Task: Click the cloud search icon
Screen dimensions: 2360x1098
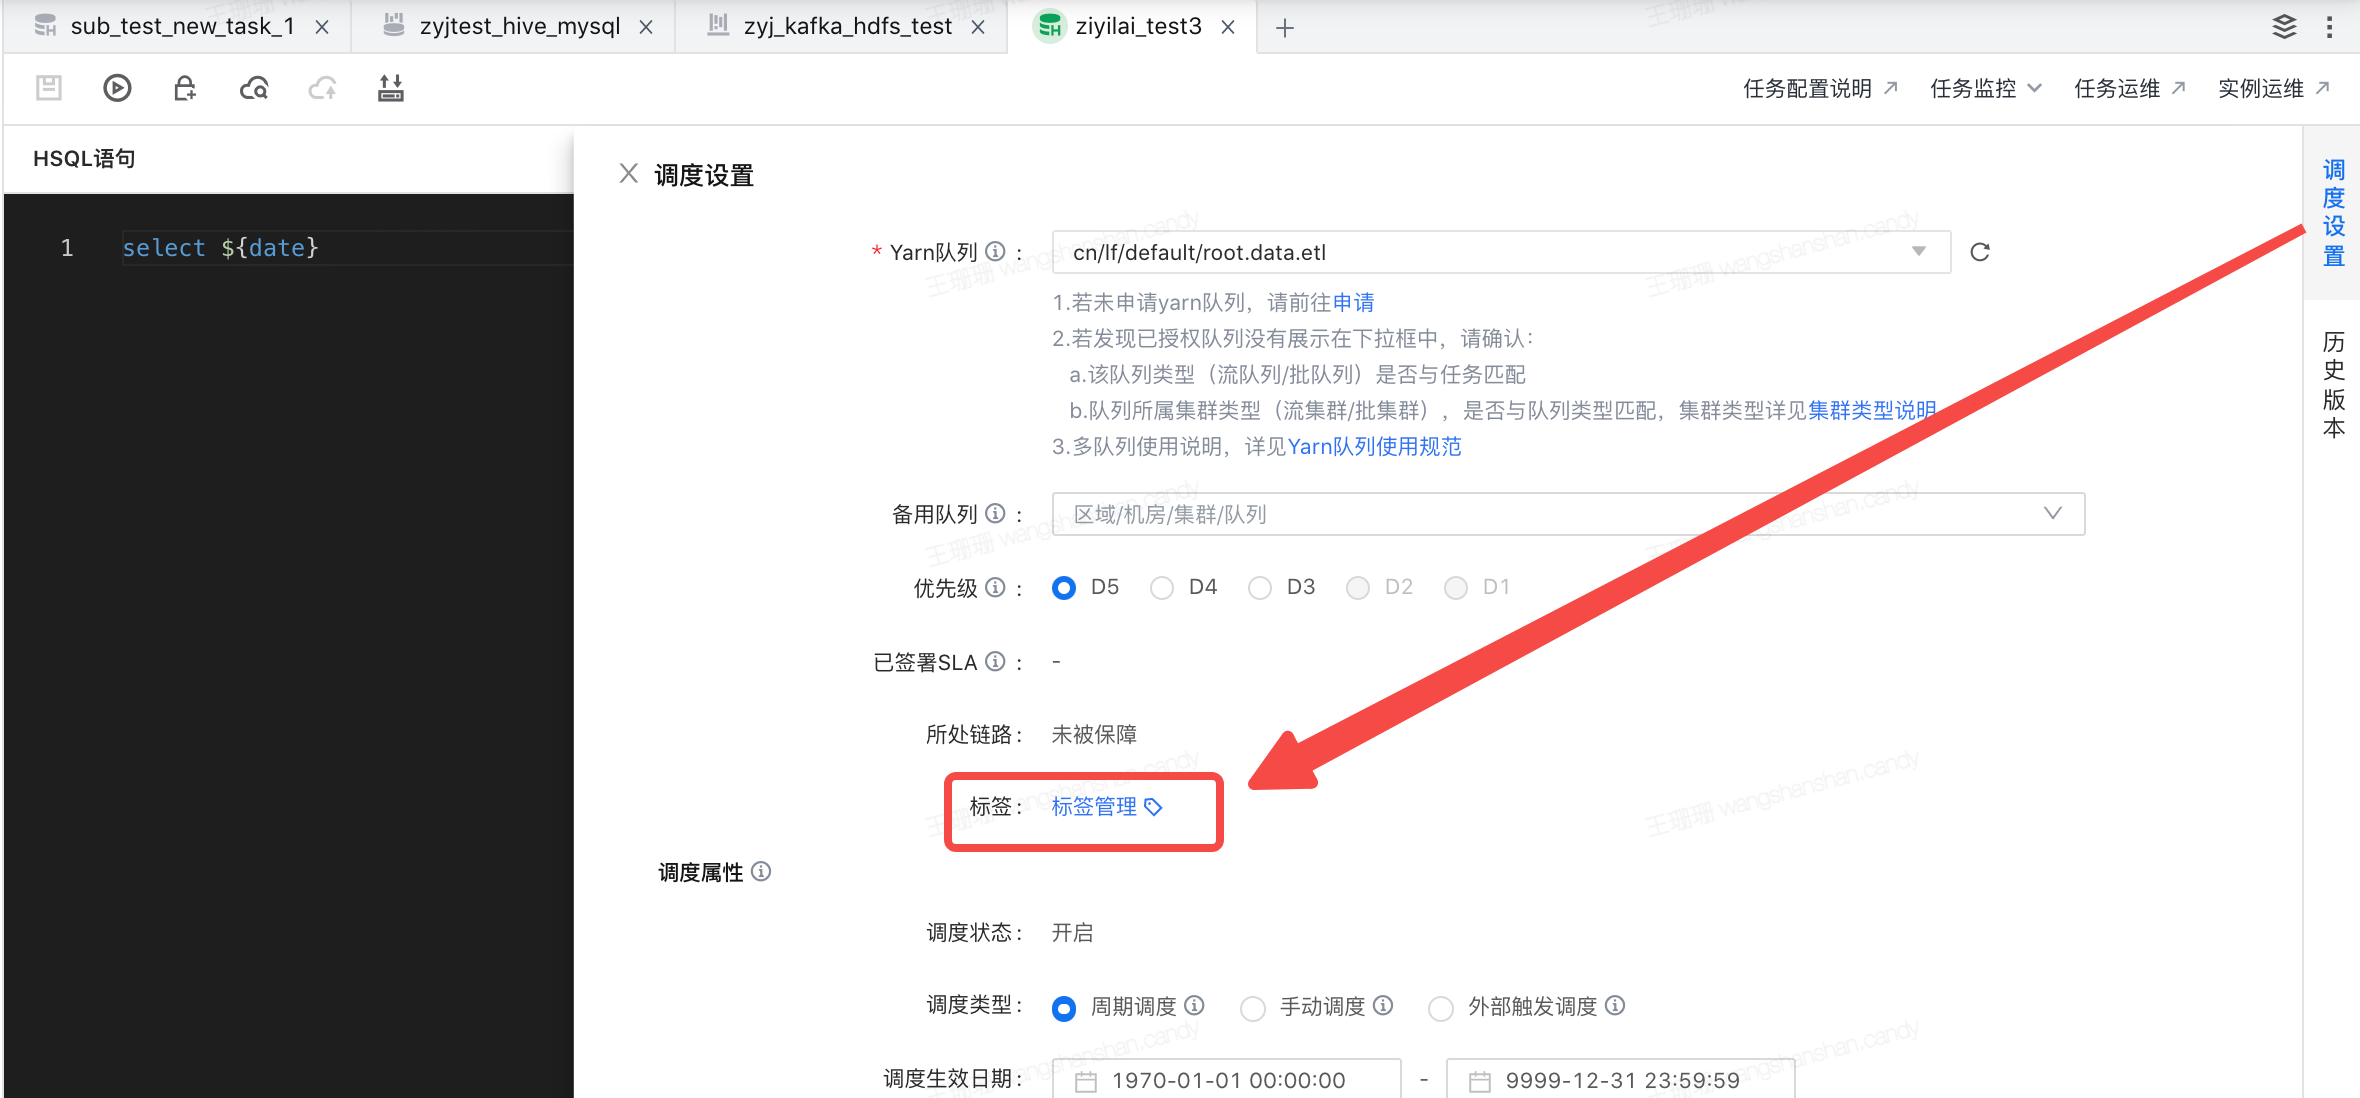Action: pos(254,88)
